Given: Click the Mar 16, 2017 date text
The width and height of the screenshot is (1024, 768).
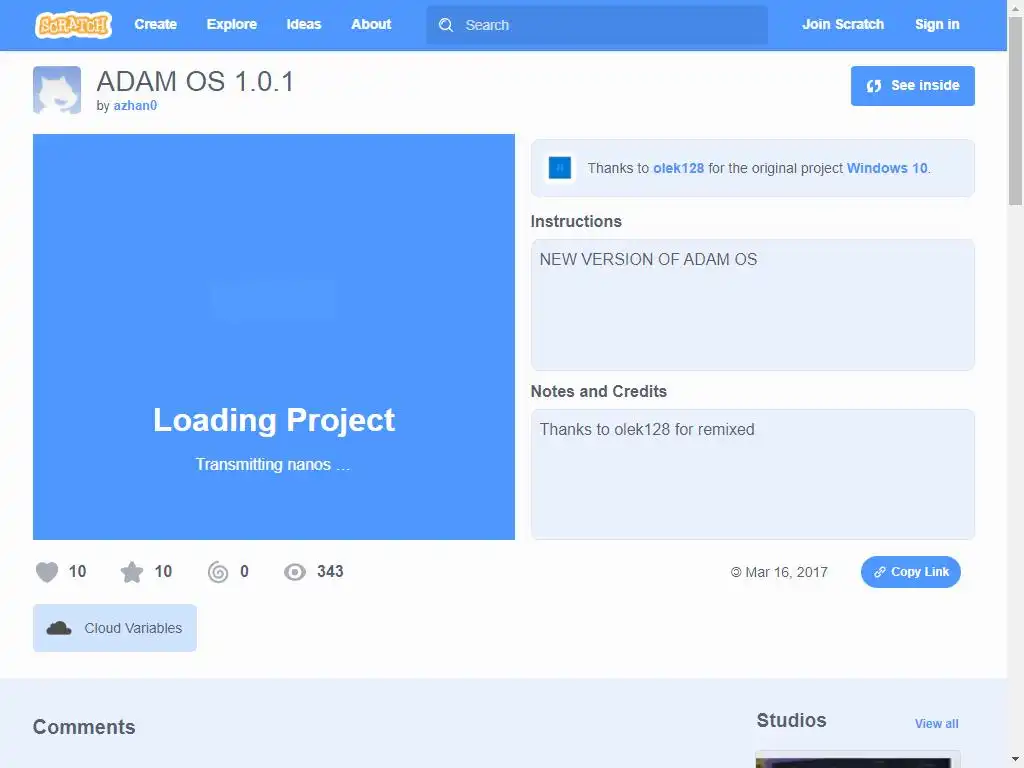Looking at the screenshot, I should (x=786, y=572).
